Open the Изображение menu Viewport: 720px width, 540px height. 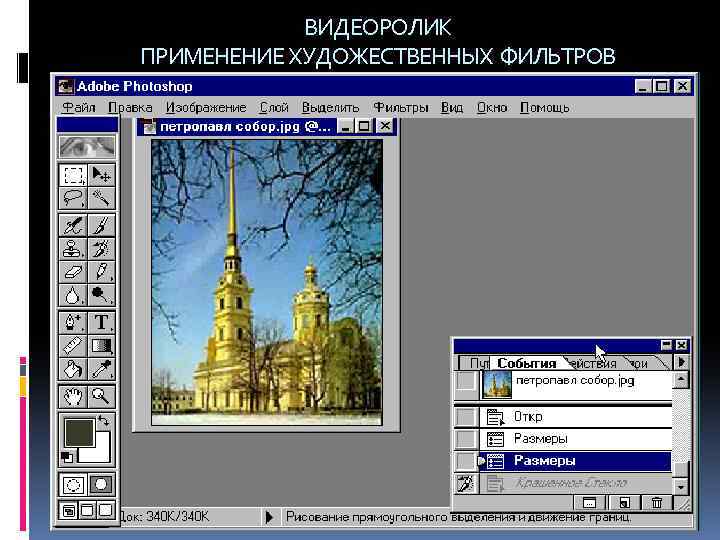(x=206, y=107)
